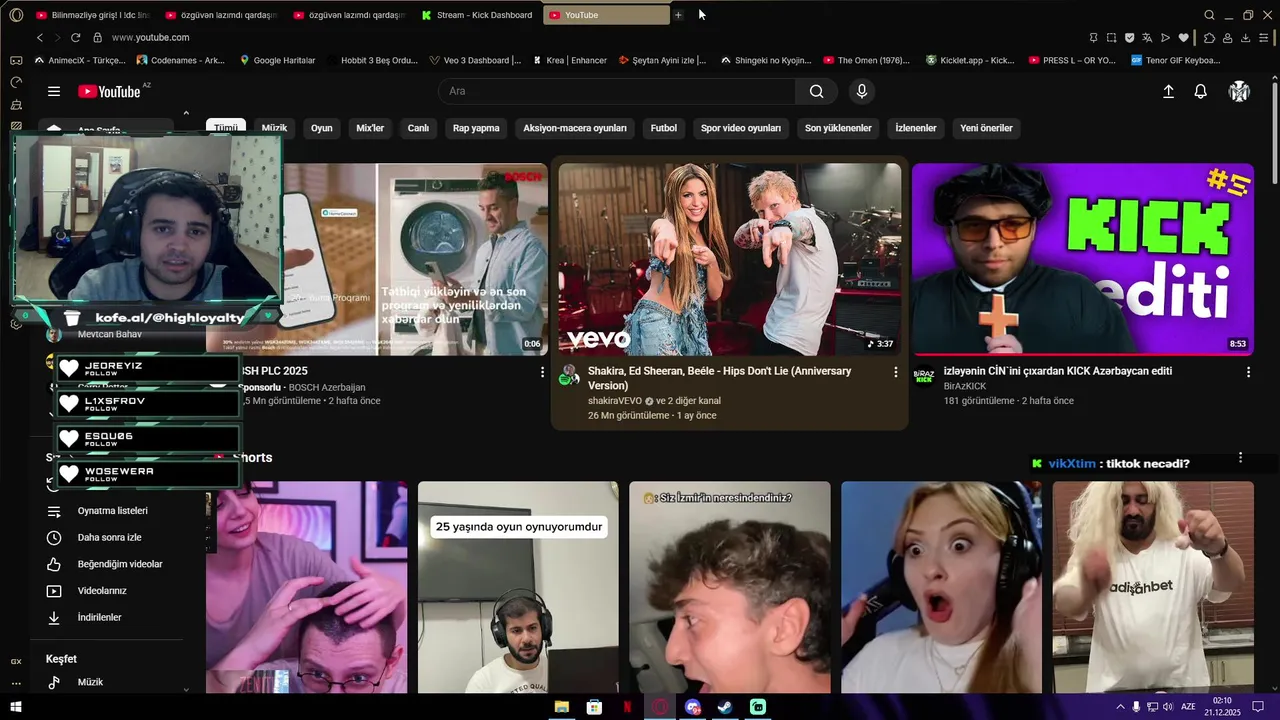1280x720 pixels.
Task: Select the Son yüklenenler chip
Action: 838,128
